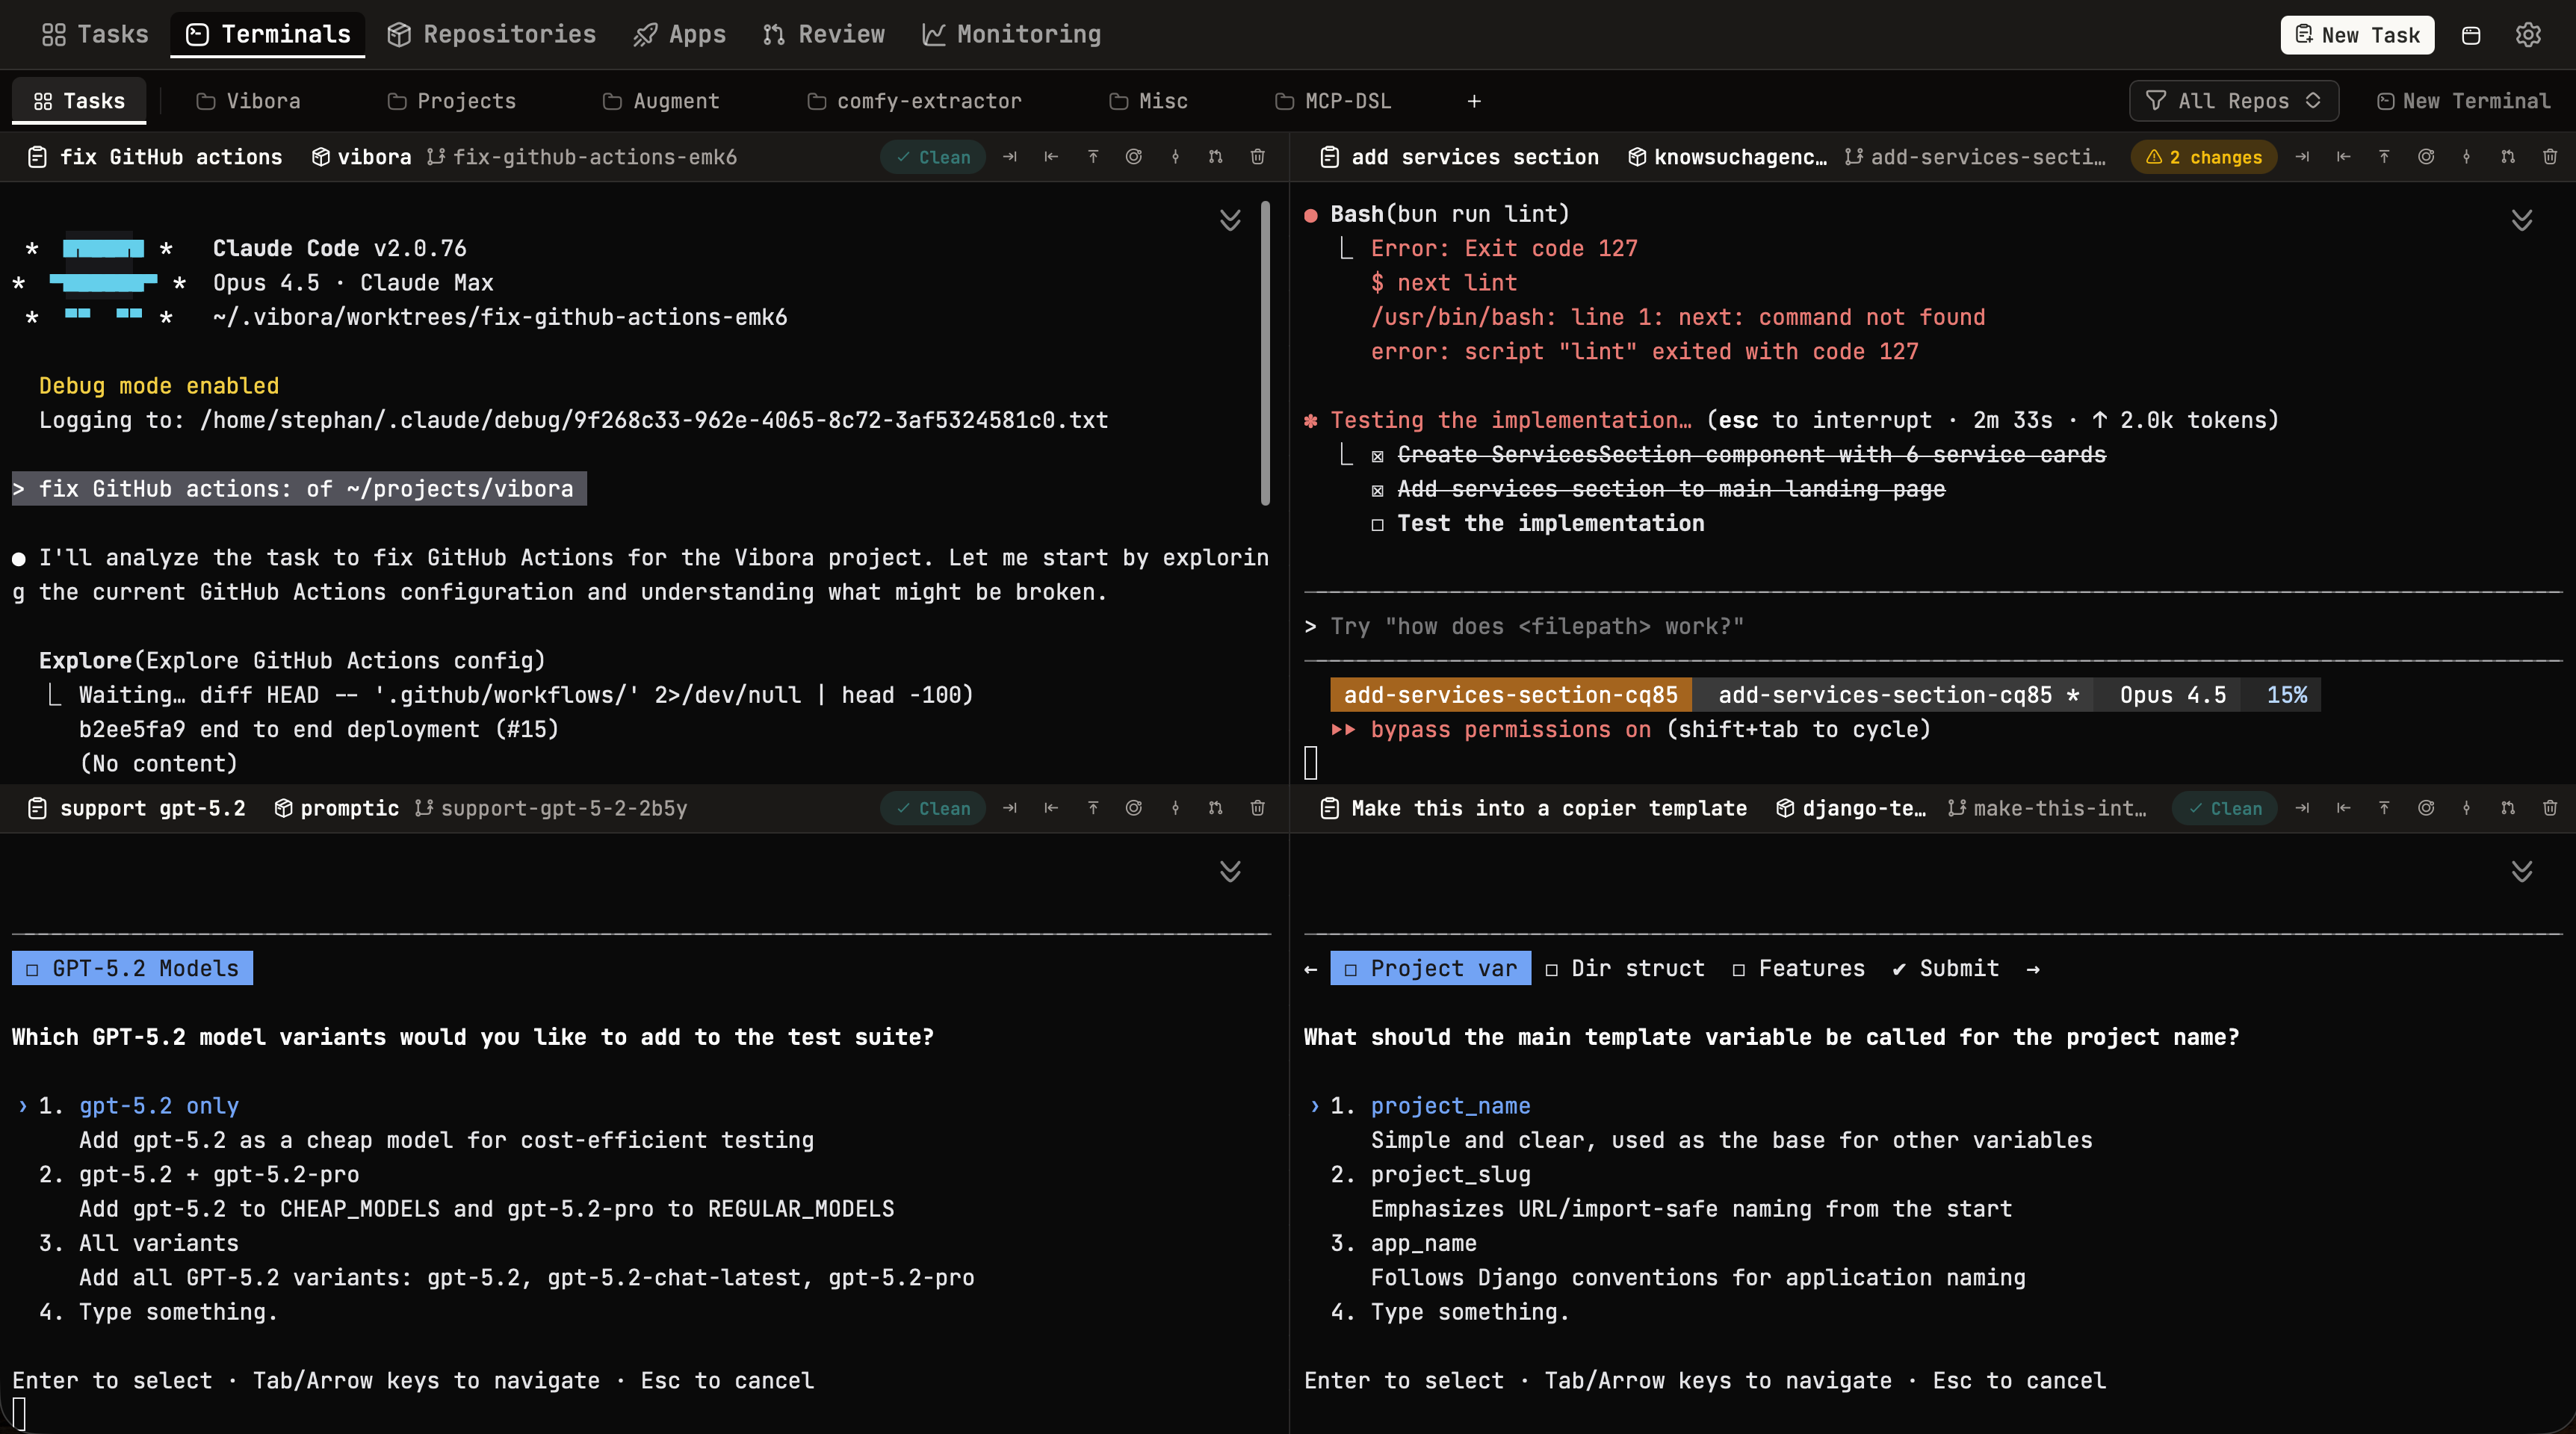Screen dimensions: 2576x1434
Task: Click the Test the implementation todo checkbox
Action: pos(1378,525)
